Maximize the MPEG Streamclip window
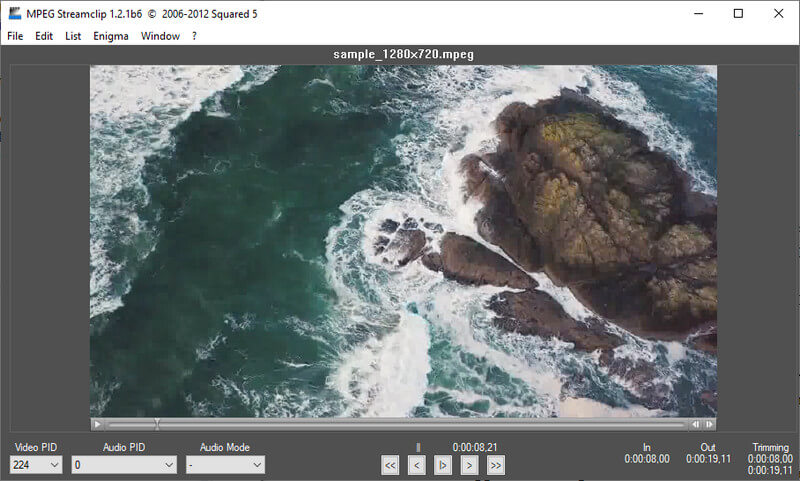This screenshot has width=800, height=481. point(738,13)
